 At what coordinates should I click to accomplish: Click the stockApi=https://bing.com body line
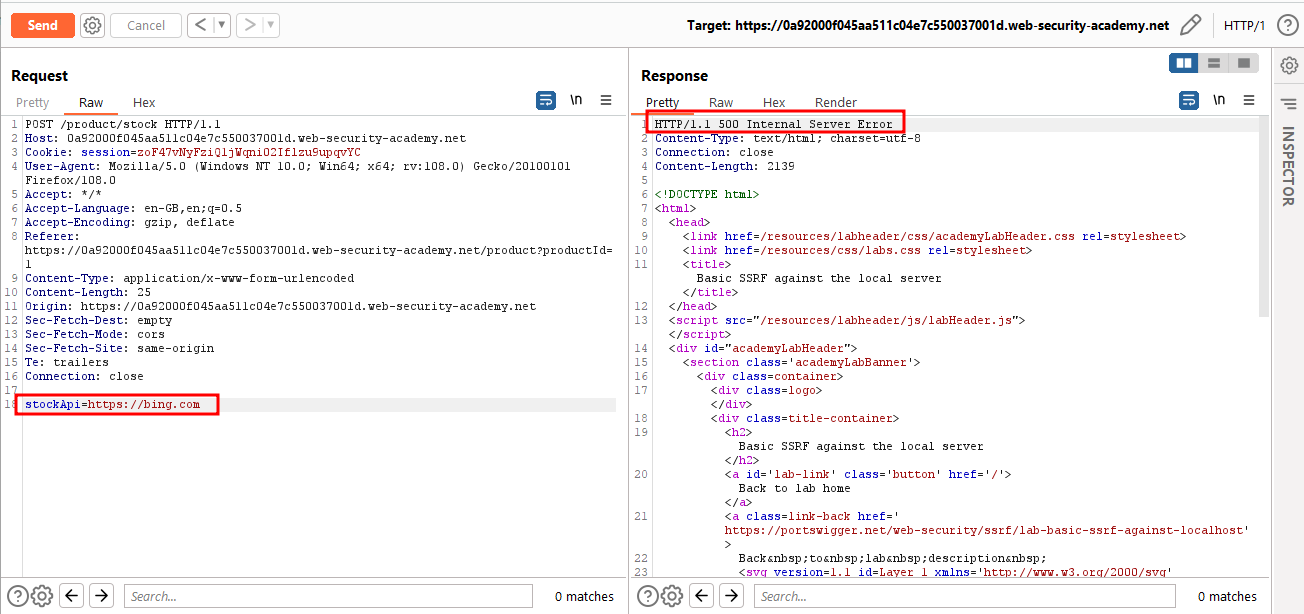[113, 404]
